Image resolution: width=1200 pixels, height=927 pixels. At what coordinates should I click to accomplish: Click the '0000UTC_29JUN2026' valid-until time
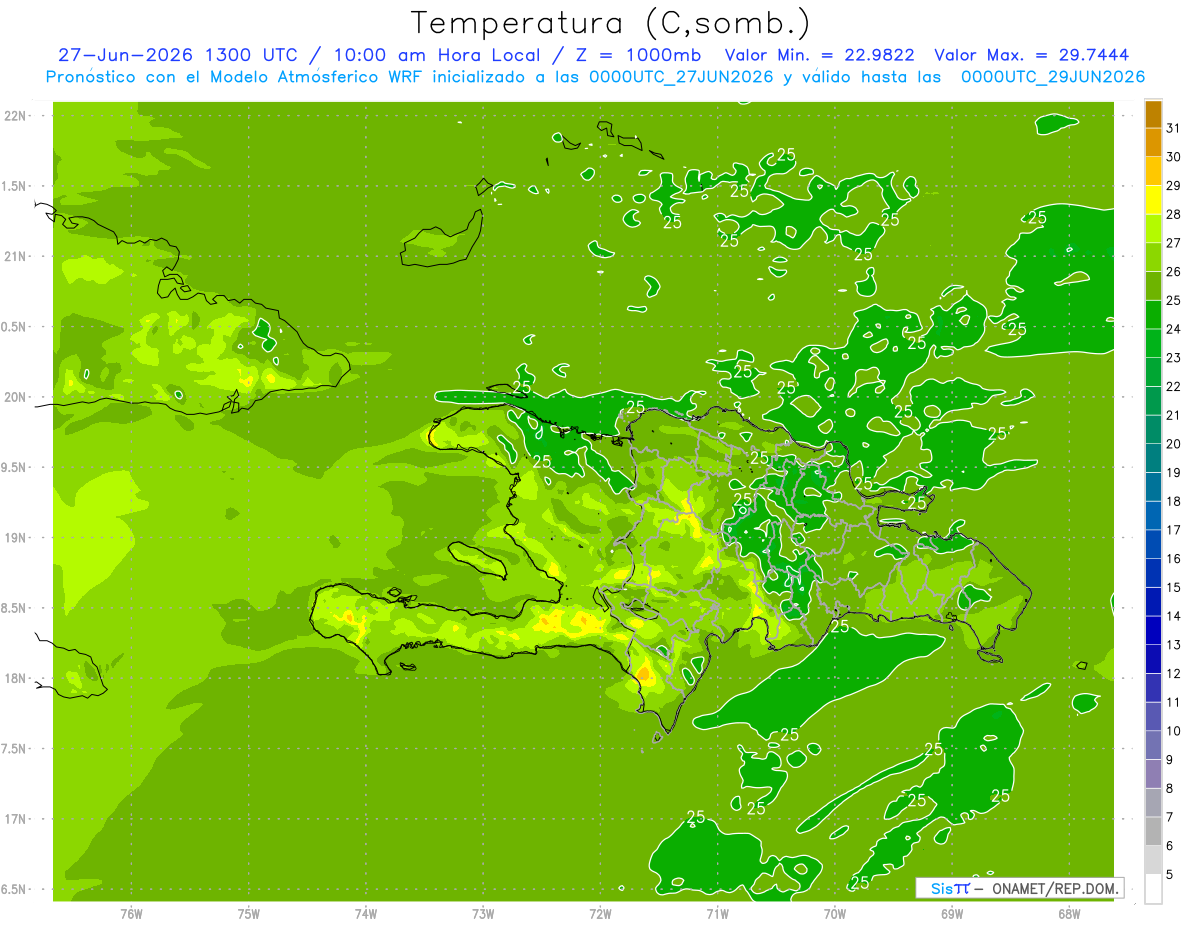(x=1053, y=77)
